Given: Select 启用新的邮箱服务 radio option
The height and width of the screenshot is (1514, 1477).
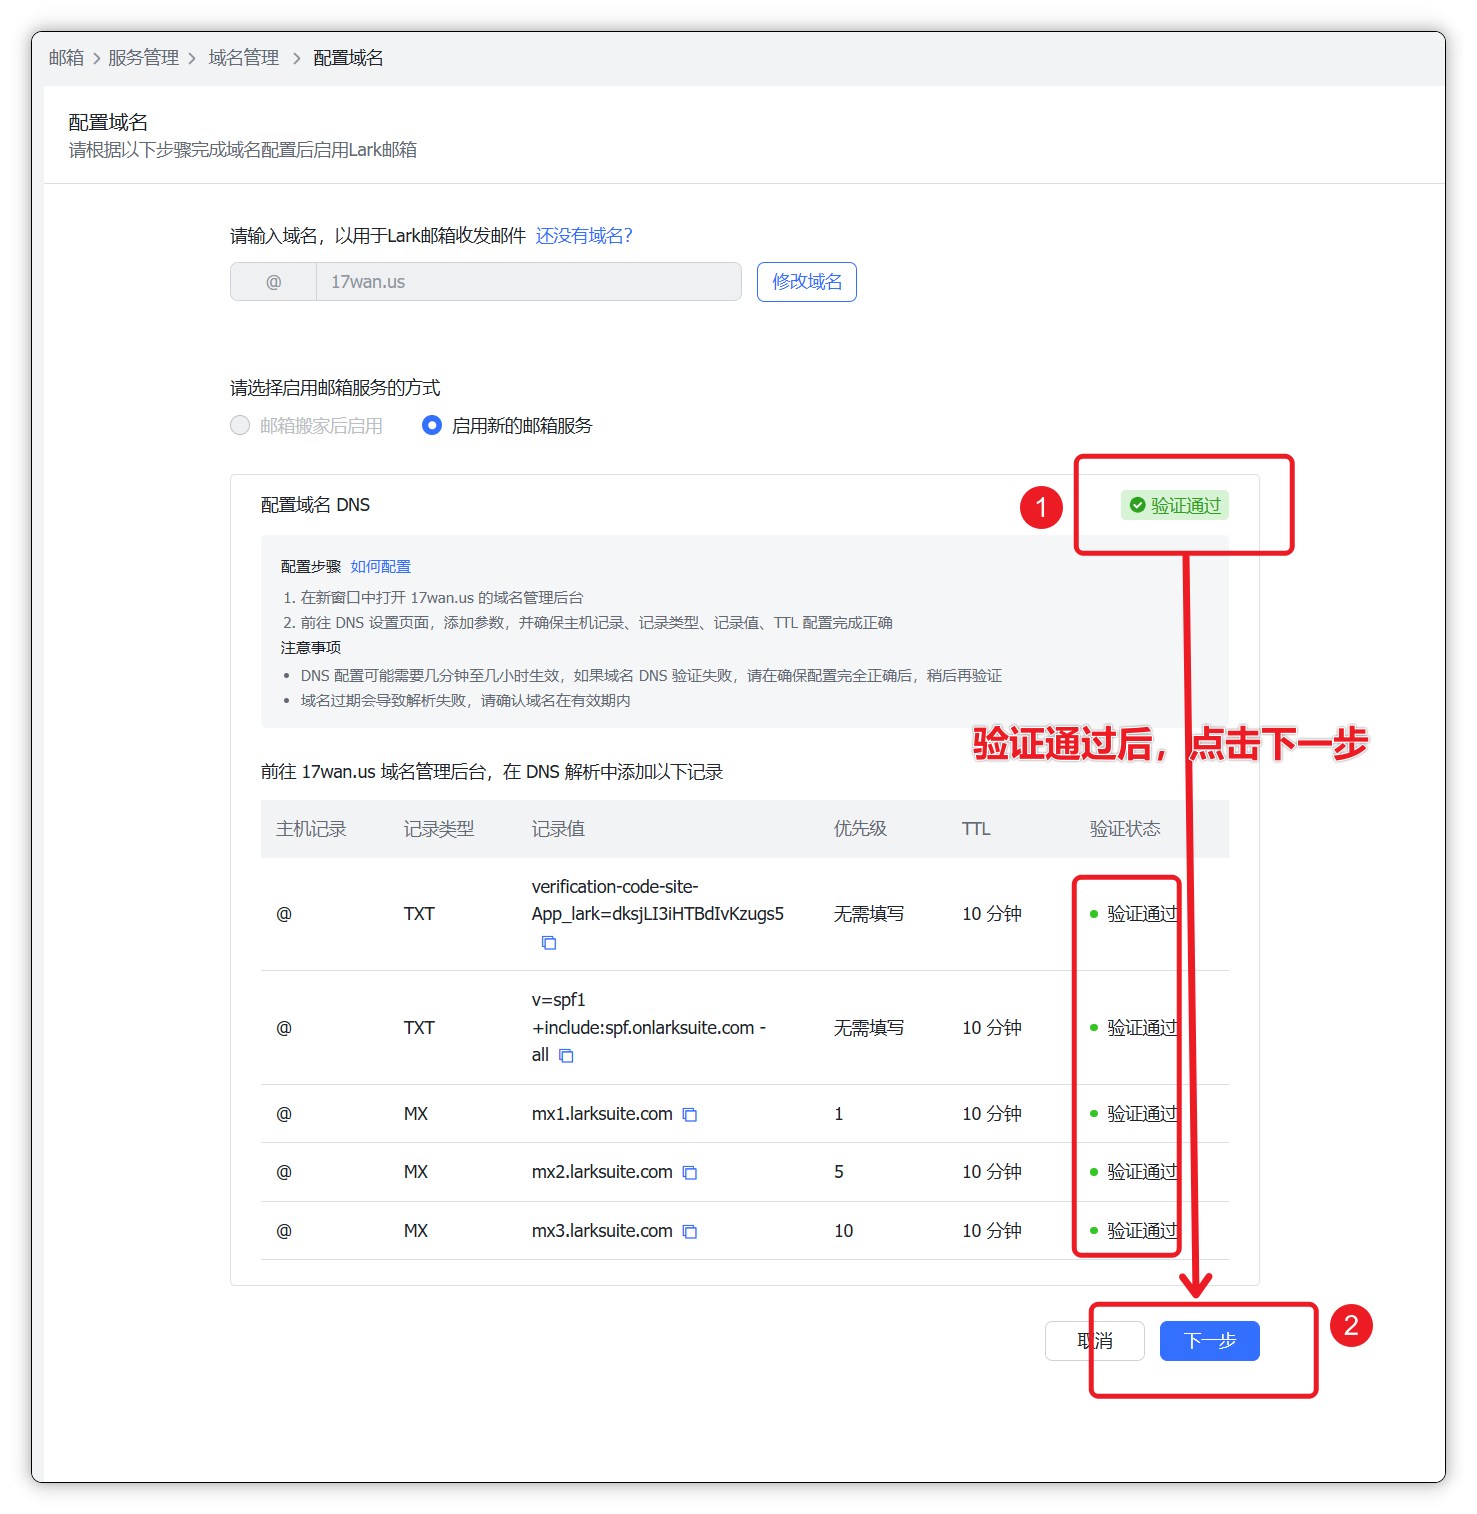Looking at the screenshot, I should pos(432,426).
